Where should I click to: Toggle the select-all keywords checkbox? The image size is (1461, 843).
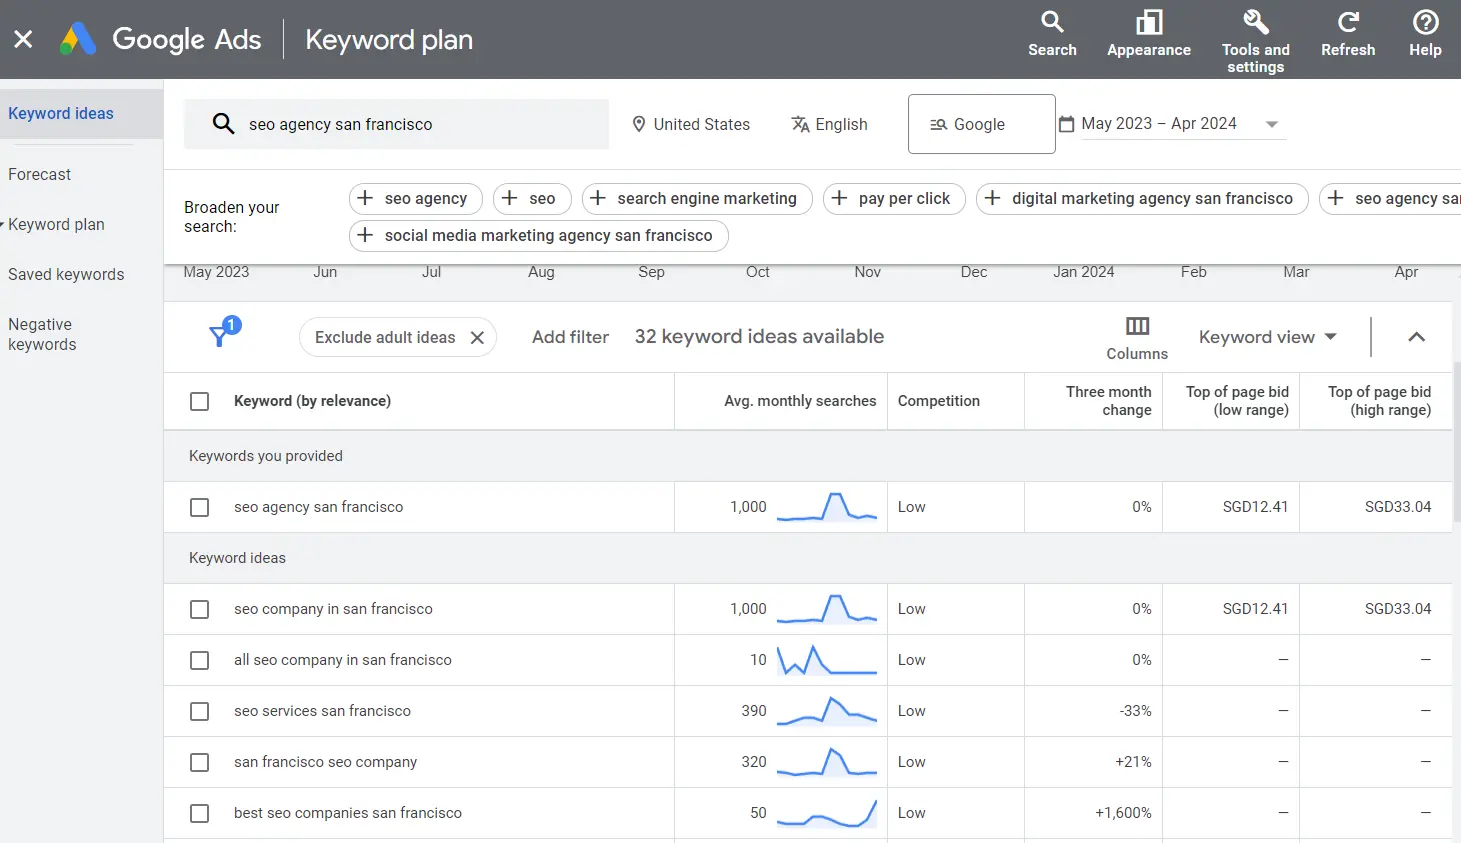tap(200, 401)
